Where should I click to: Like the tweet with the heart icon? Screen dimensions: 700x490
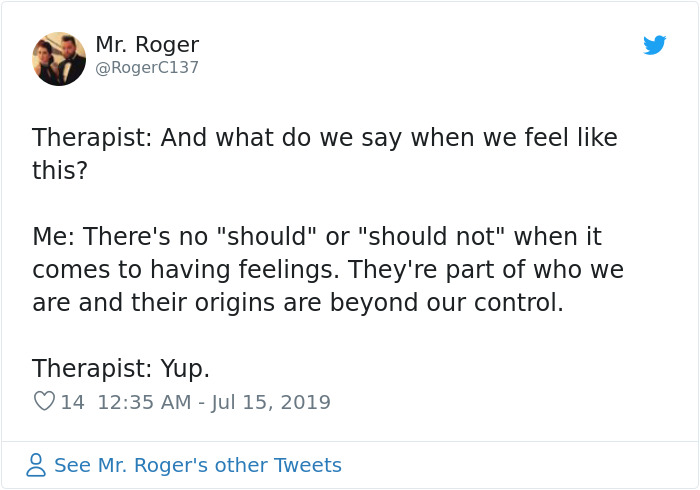tap(44, 402)
